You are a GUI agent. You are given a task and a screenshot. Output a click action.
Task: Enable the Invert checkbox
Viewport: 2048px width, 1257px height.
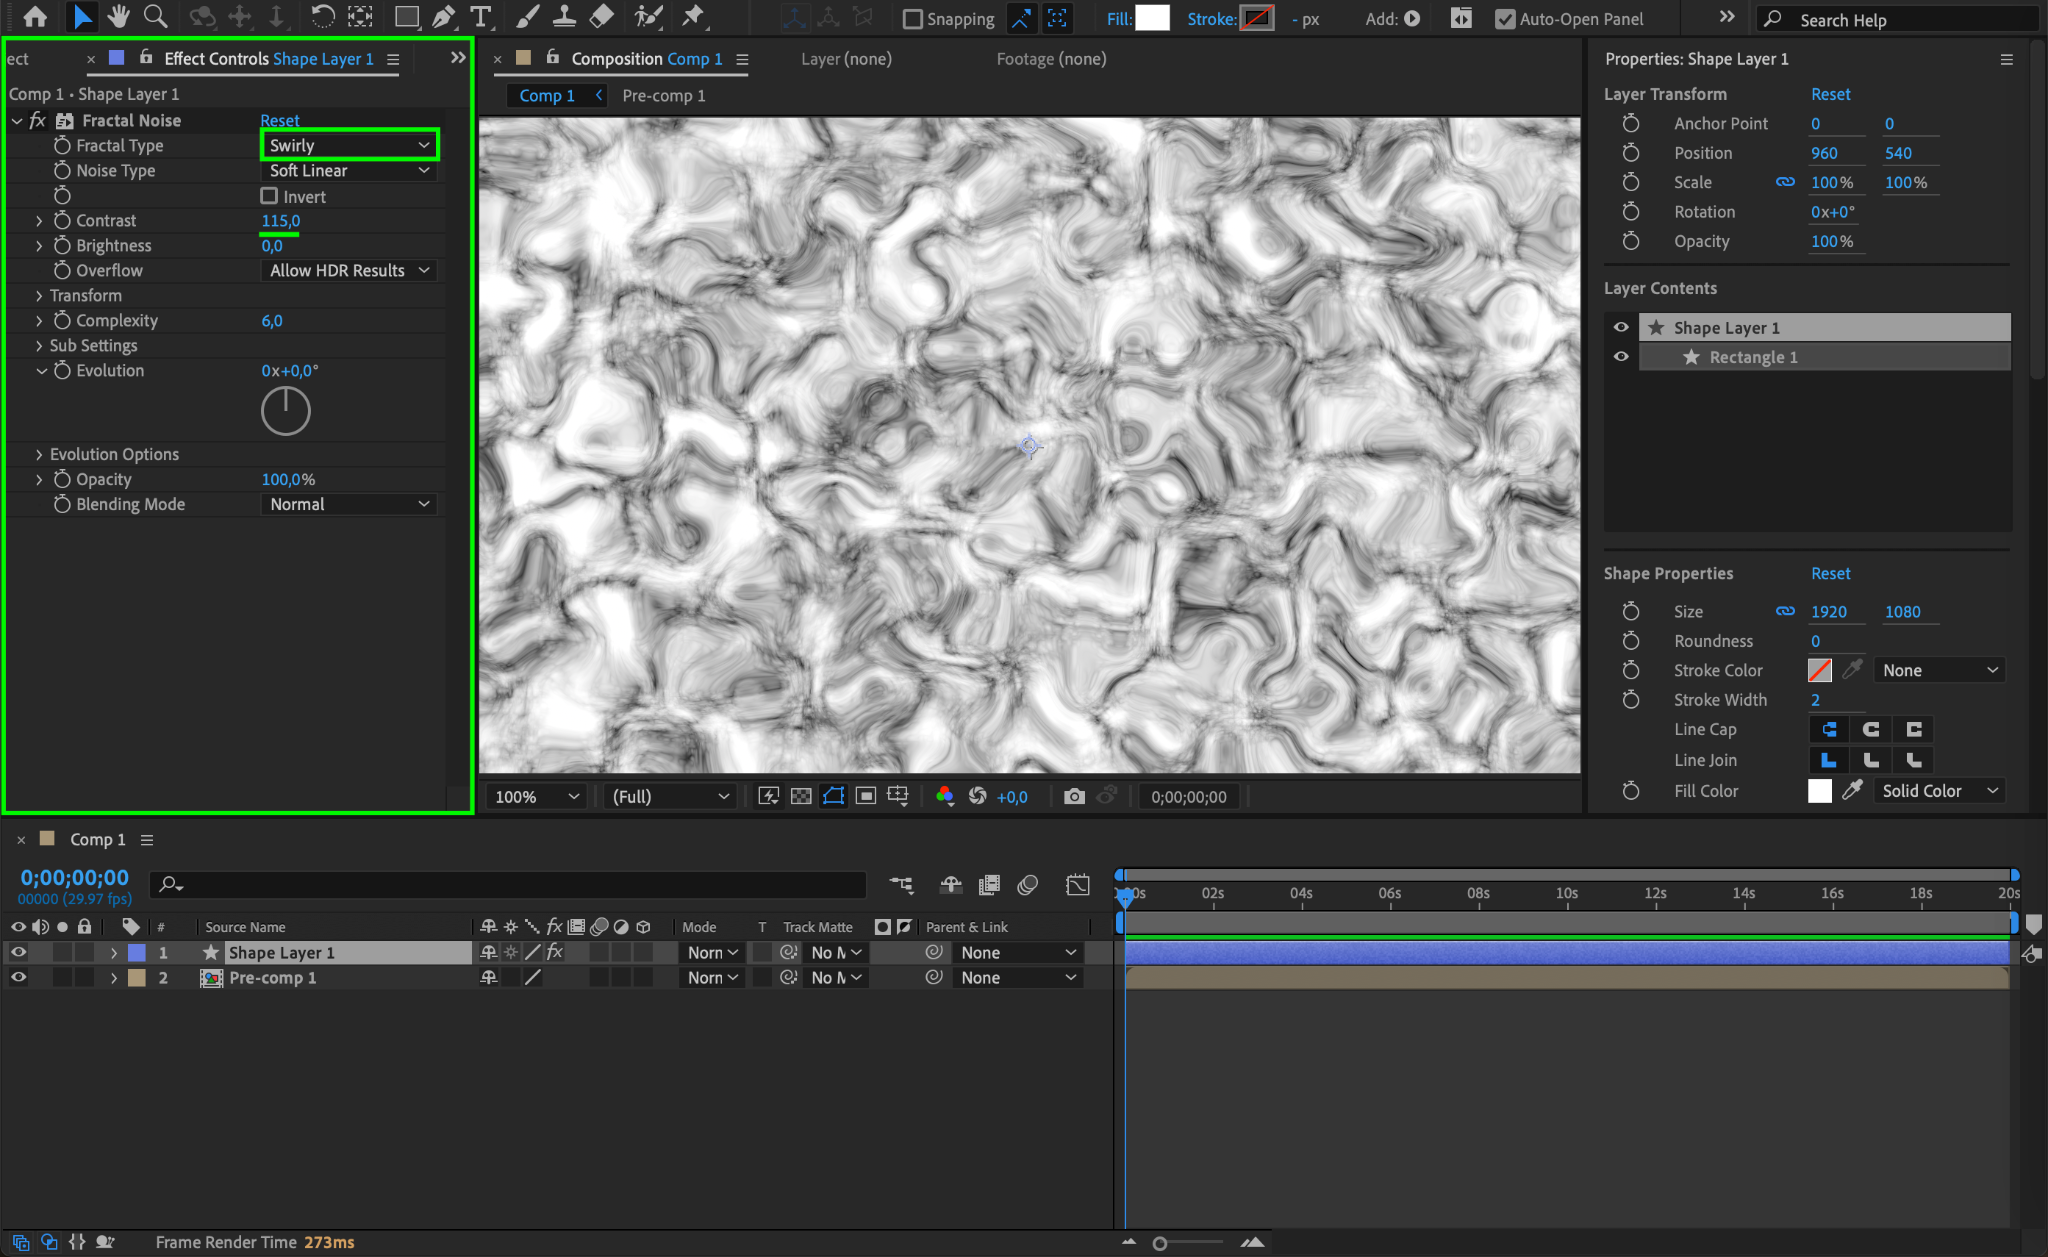(x=269, y=196)
